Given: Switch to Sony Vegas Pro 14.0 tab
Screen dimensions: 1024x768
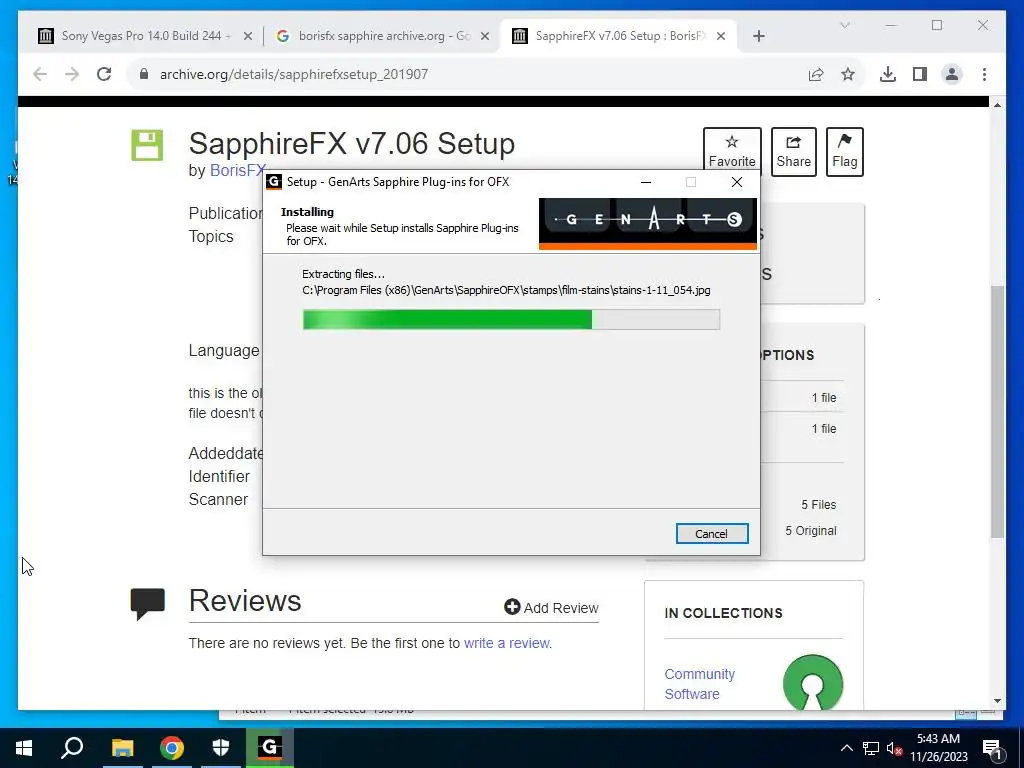Looking at the screenshot, I should click(x=146, y=36).
